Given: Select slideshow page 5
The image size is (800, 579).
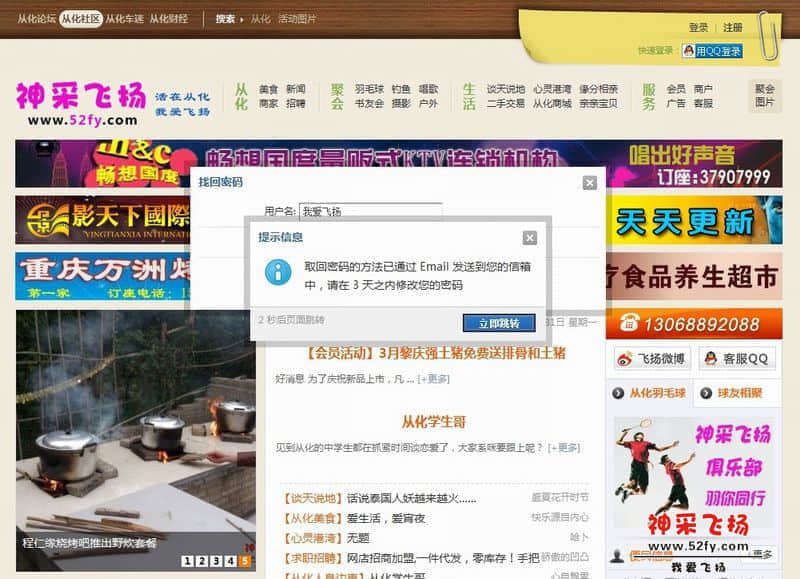Looking at the screenshot, I should [x=245, y=561].
